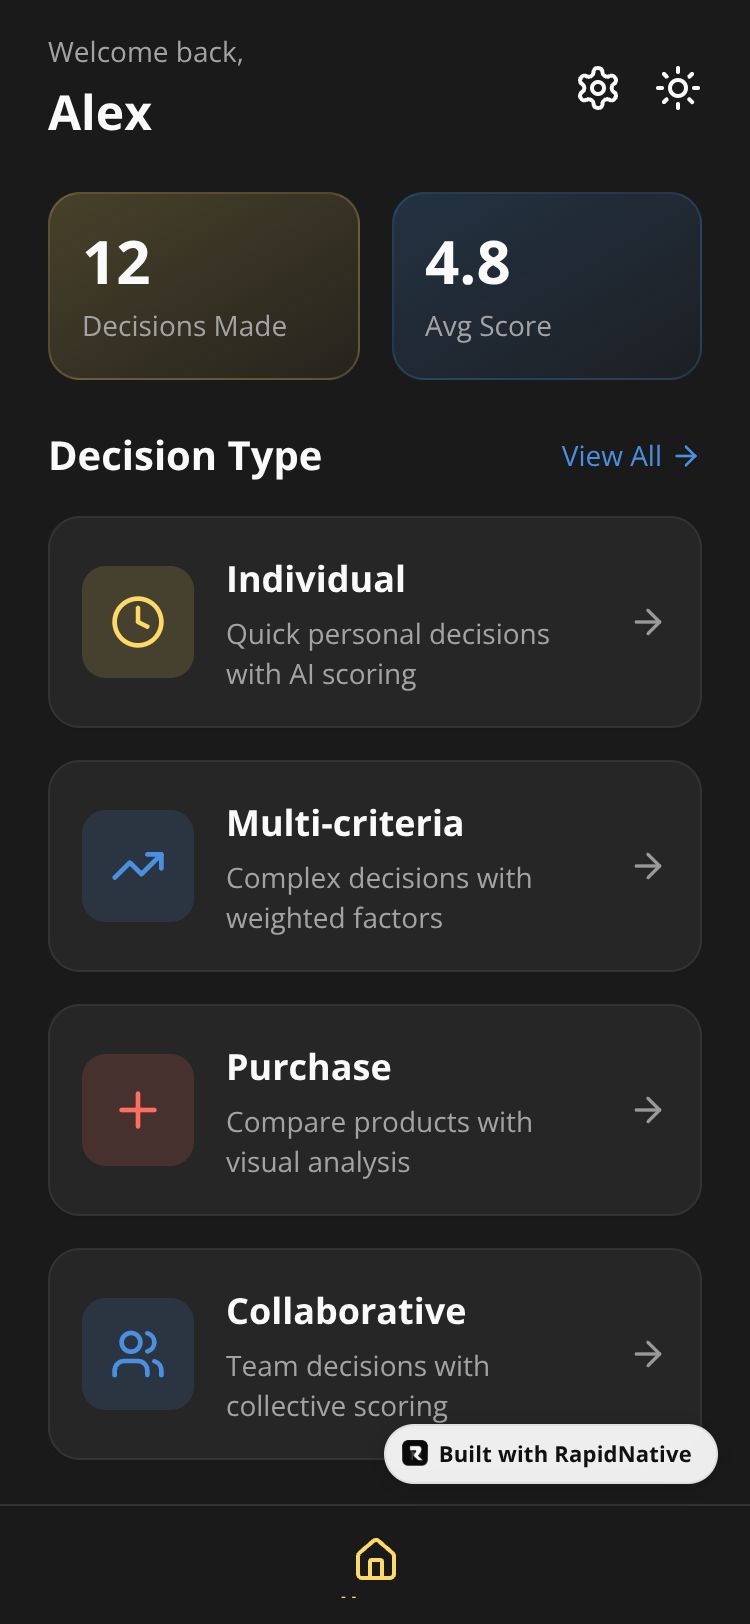Go to Home tab in bottom bar

click(x=376, y=1559)
